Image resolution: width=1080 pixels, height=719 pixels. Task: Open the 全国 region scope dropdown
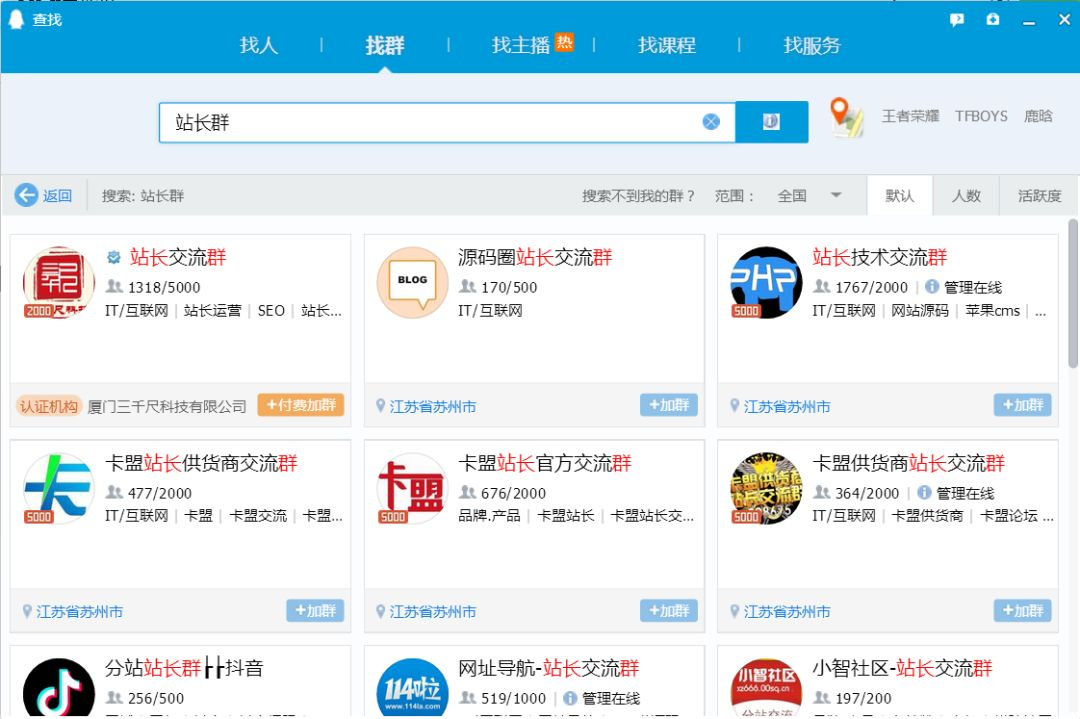click(800, 196)
